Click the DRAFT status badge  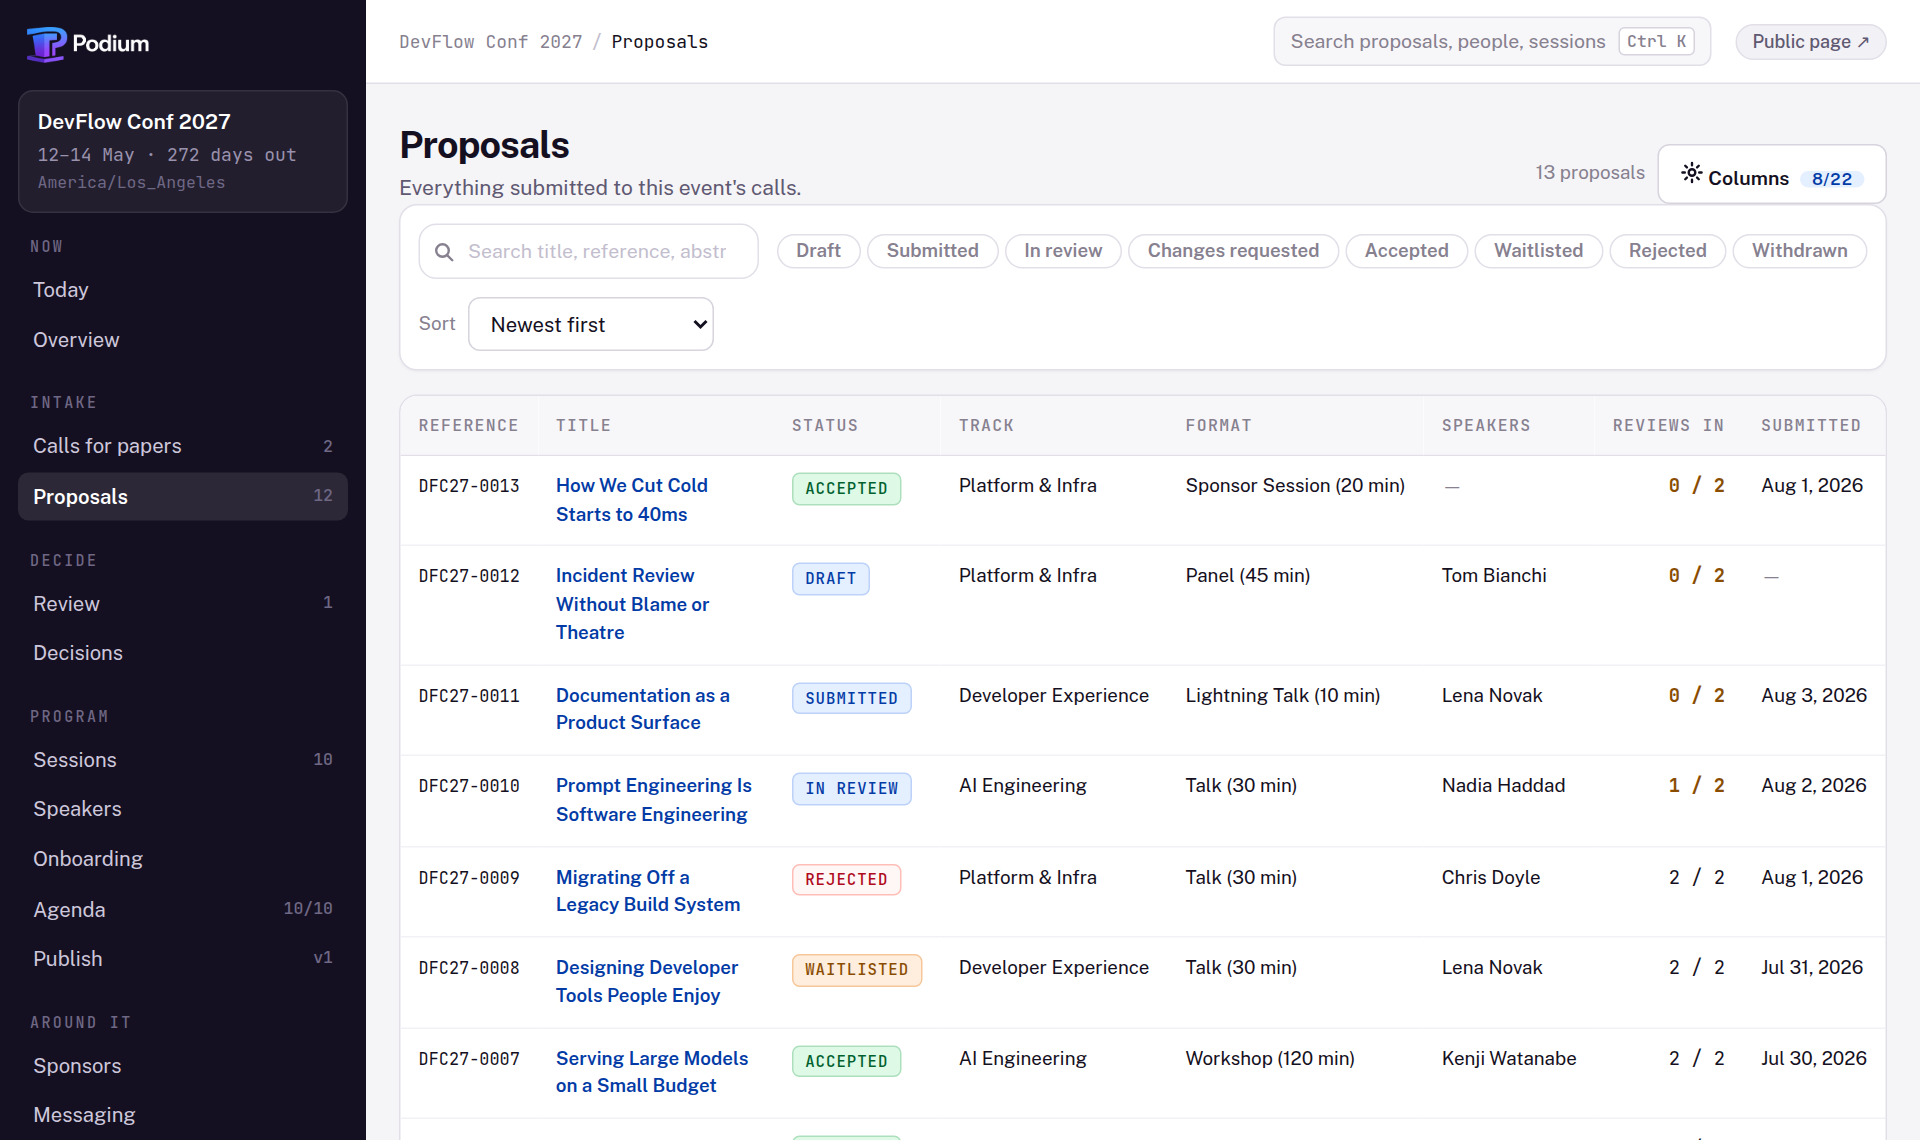831,578
